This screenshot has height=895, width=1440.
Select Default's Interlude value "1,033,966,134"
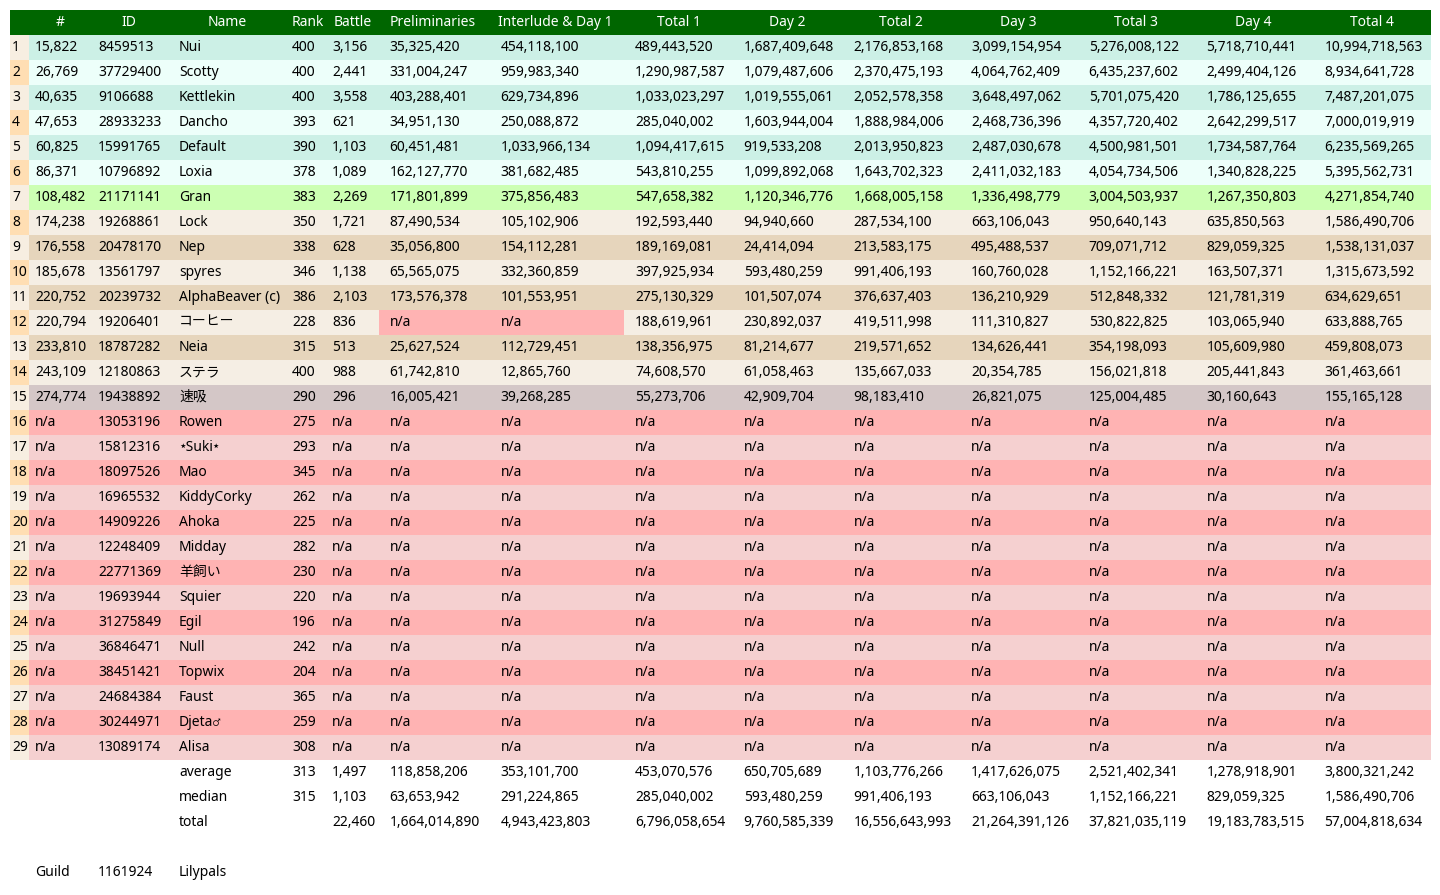545,146
